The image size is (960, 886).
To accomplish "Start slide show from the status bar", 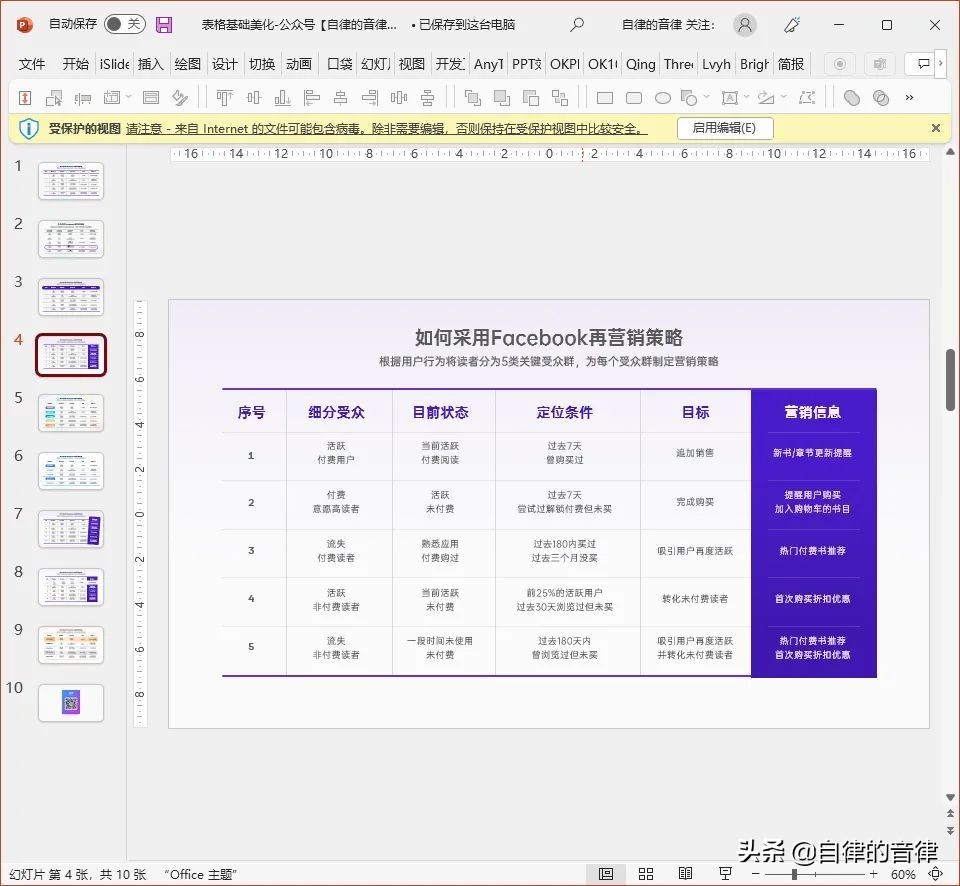I will pos(726,874).
